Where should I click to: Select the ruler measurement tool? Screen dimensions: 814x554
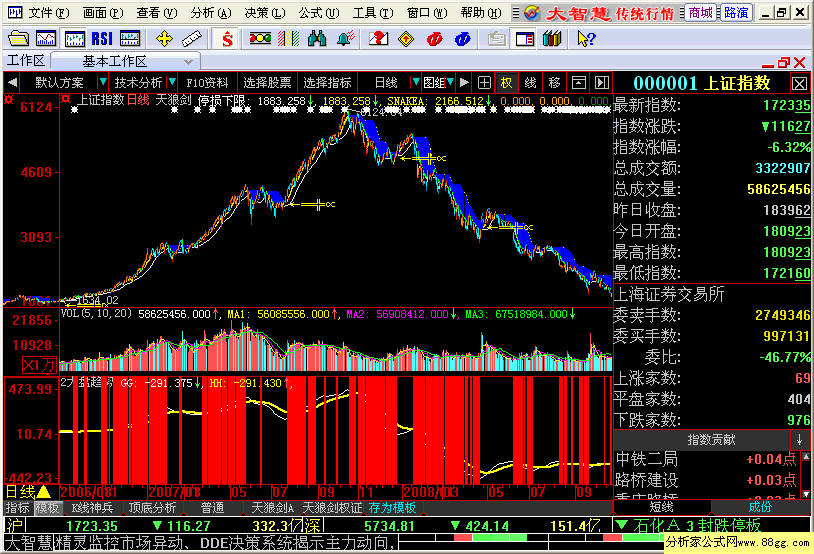192,38
